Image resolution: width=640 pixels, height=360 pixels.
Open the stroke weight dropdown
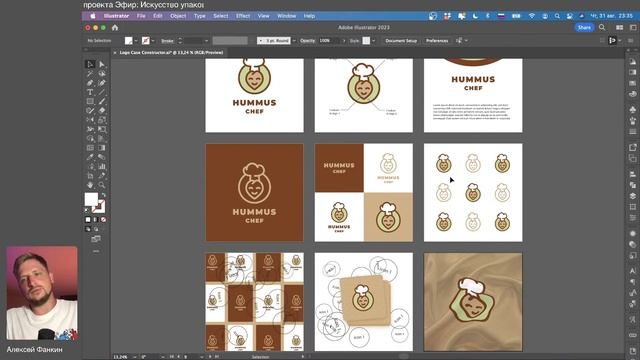click(206, 41)
